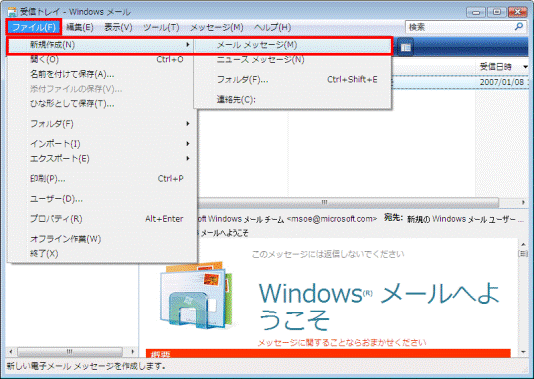Click preview pane scroll up arrow
This screenshot has height=379, width=534.
523,244
